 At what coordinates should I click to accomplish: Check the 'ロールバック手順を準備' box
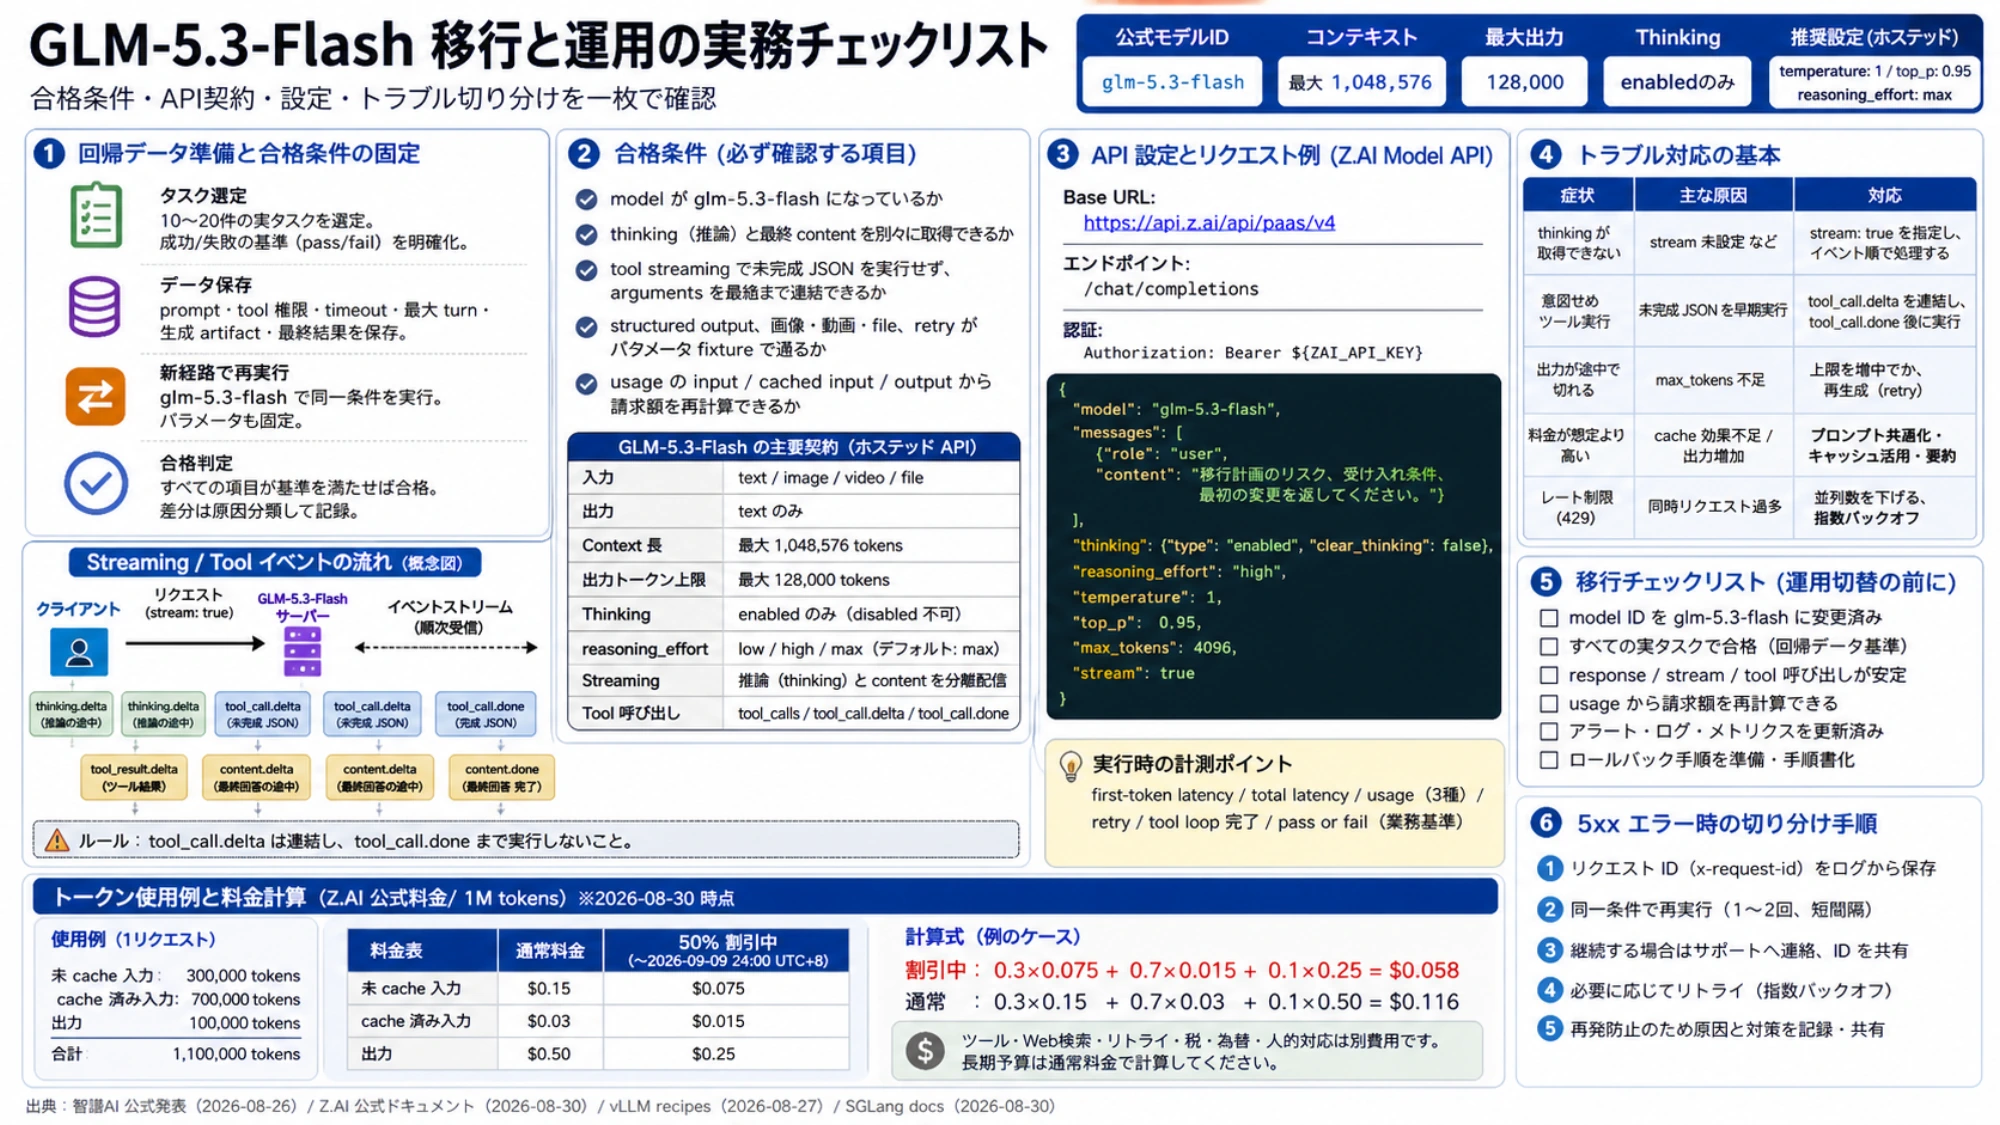1549,760
